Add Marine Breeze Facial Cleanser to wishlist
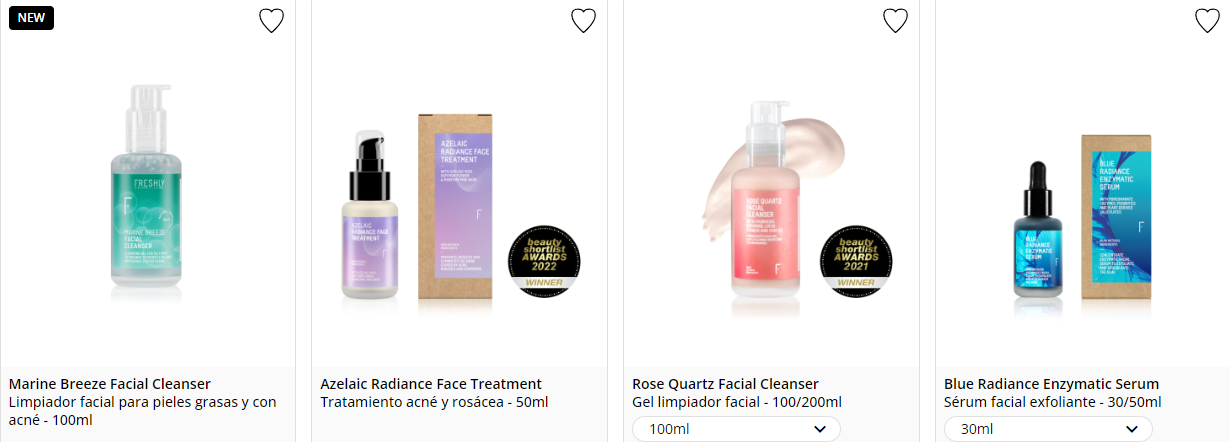The height and width of the screenshot is (442, 1230). pos(271,20)
